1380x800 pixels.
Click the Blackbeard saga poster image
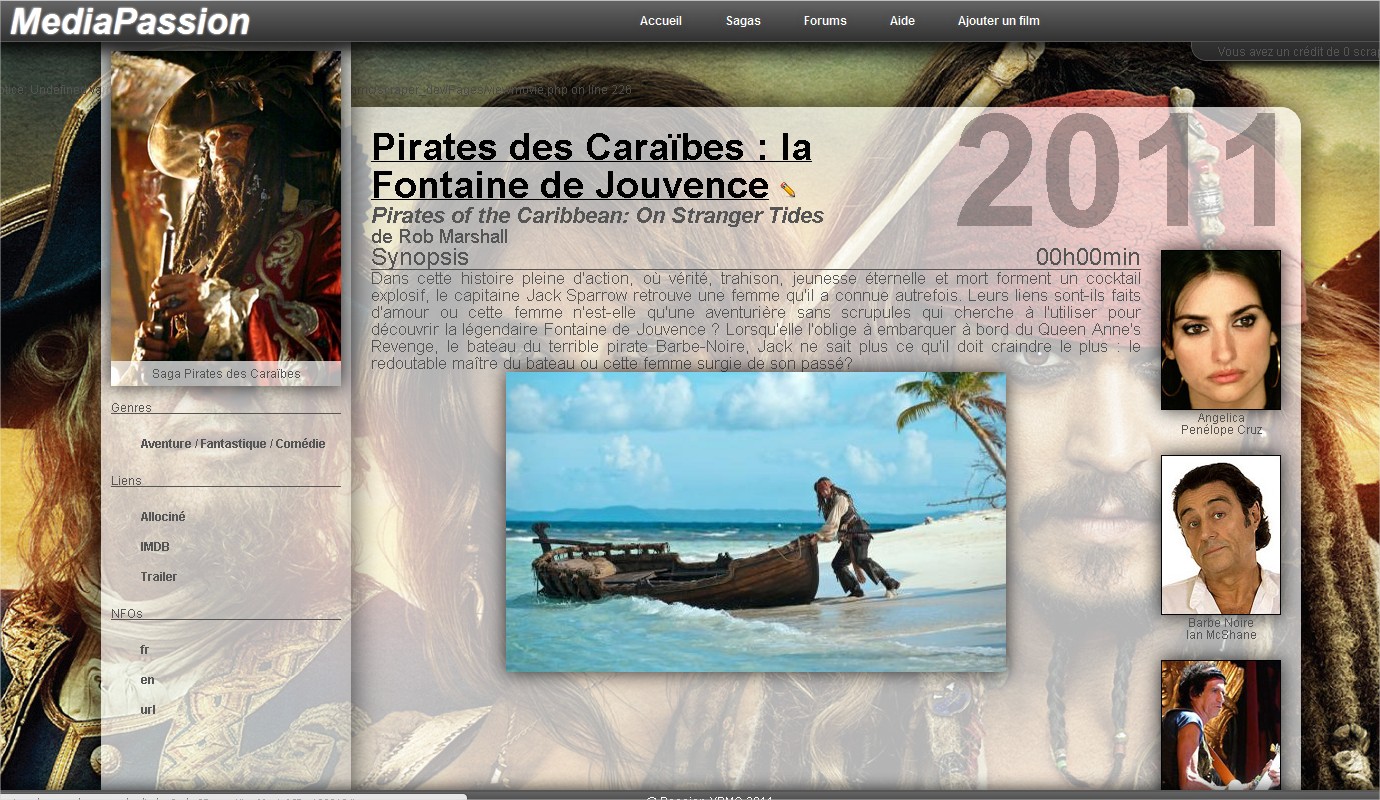226,206
